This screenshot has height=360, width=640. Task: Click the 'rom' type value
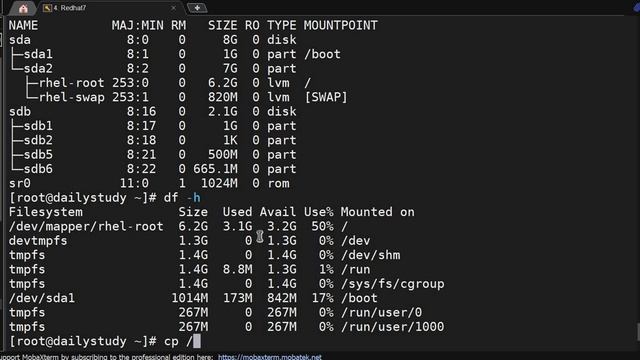pyautogui.click(x=278, y=183)
